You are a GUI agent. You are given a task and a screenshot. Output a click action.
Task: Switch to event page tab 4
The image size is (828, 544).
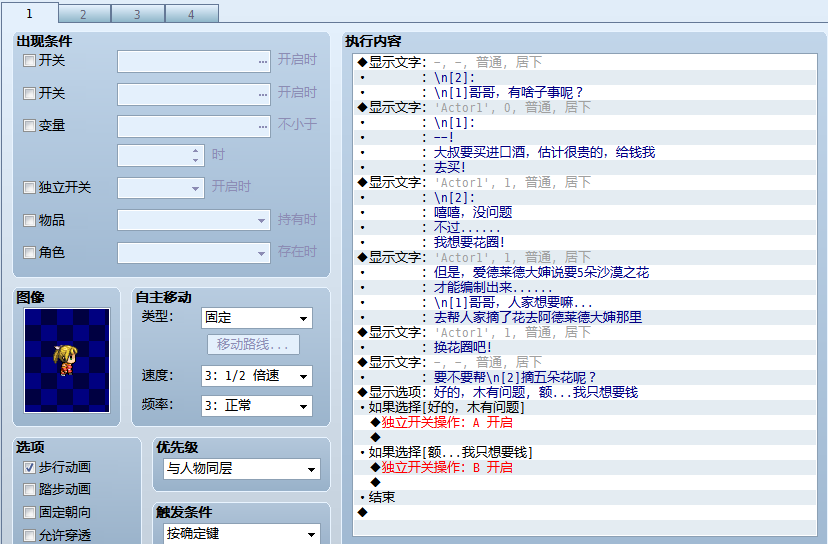pos(192,14)
